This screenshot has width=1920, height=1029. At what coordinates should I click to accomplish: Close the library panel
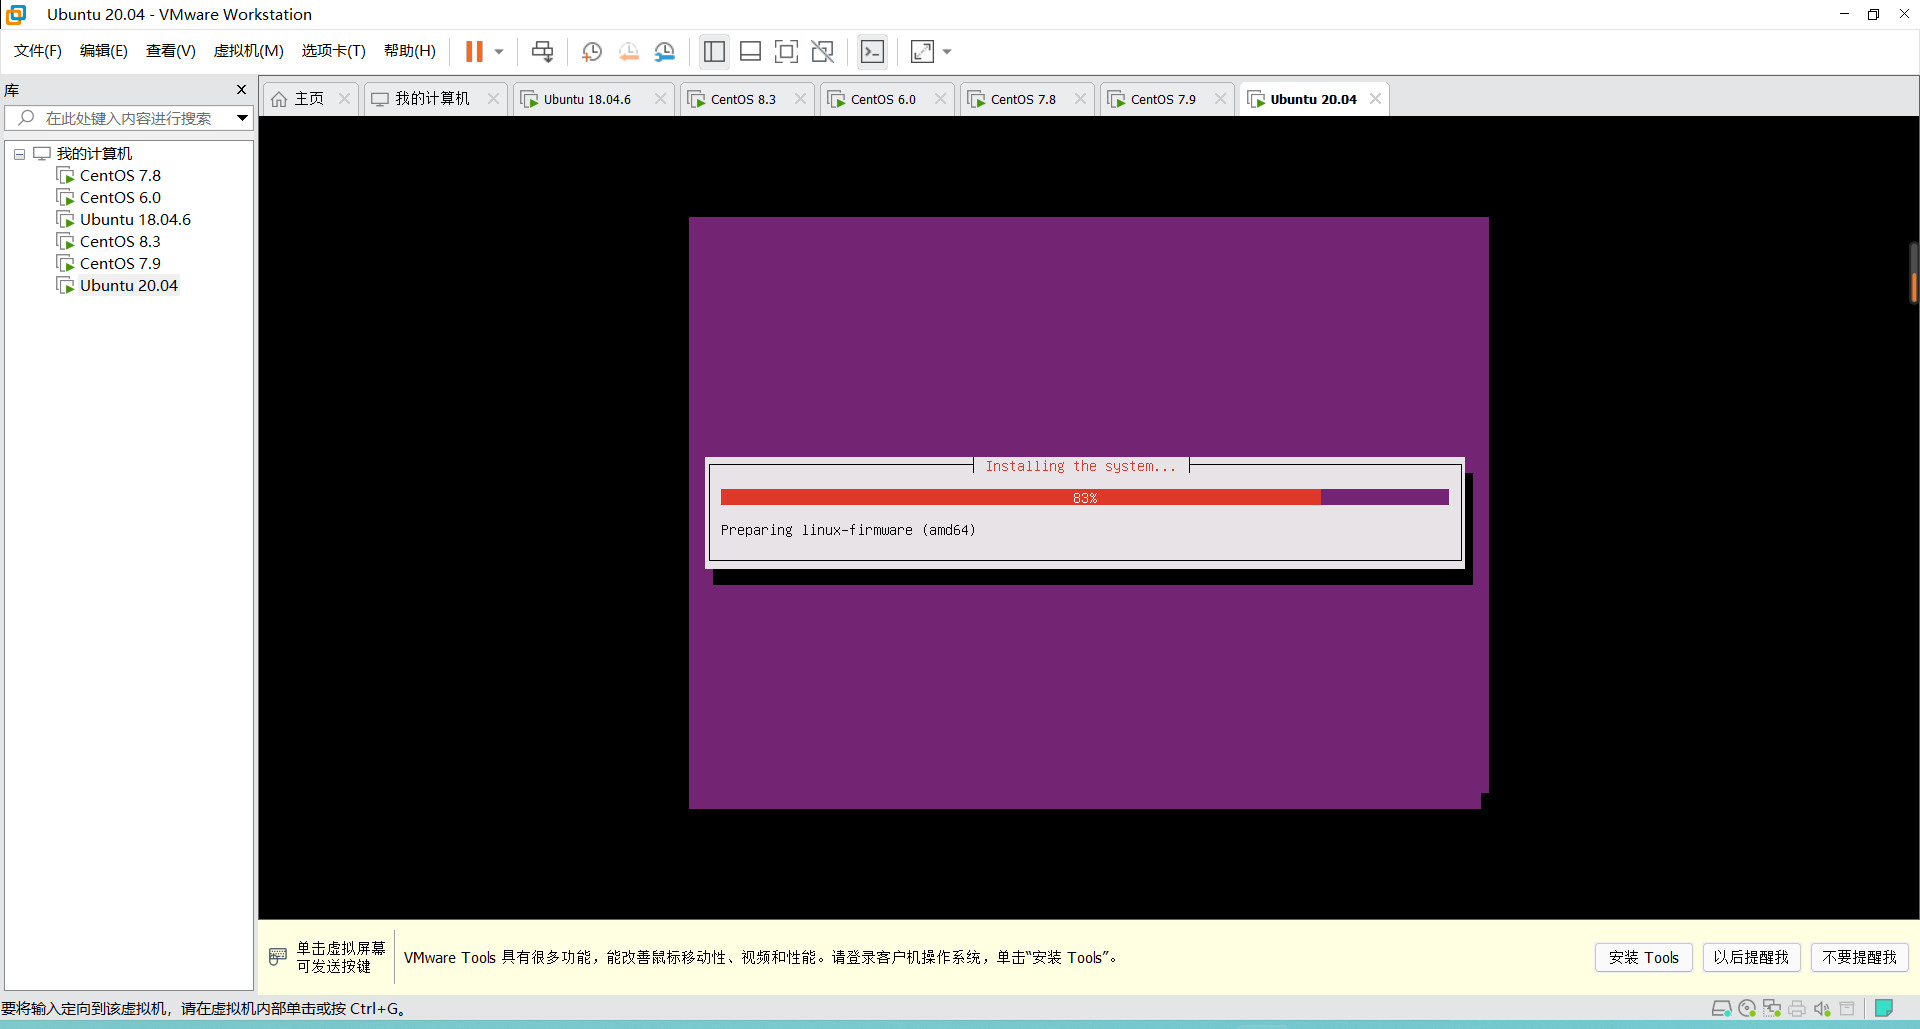point(241,89)
